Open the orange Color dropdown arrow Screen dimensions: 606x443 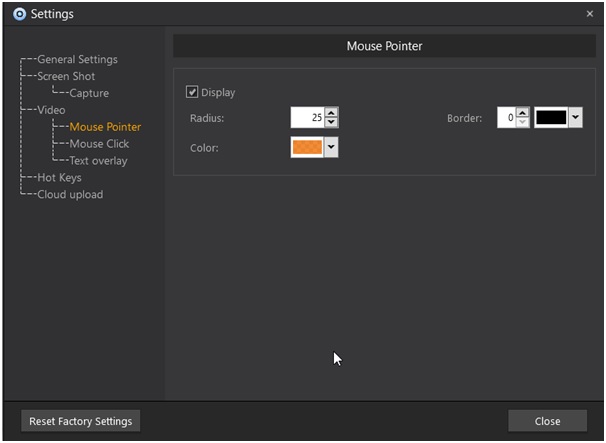pos(331,147)
